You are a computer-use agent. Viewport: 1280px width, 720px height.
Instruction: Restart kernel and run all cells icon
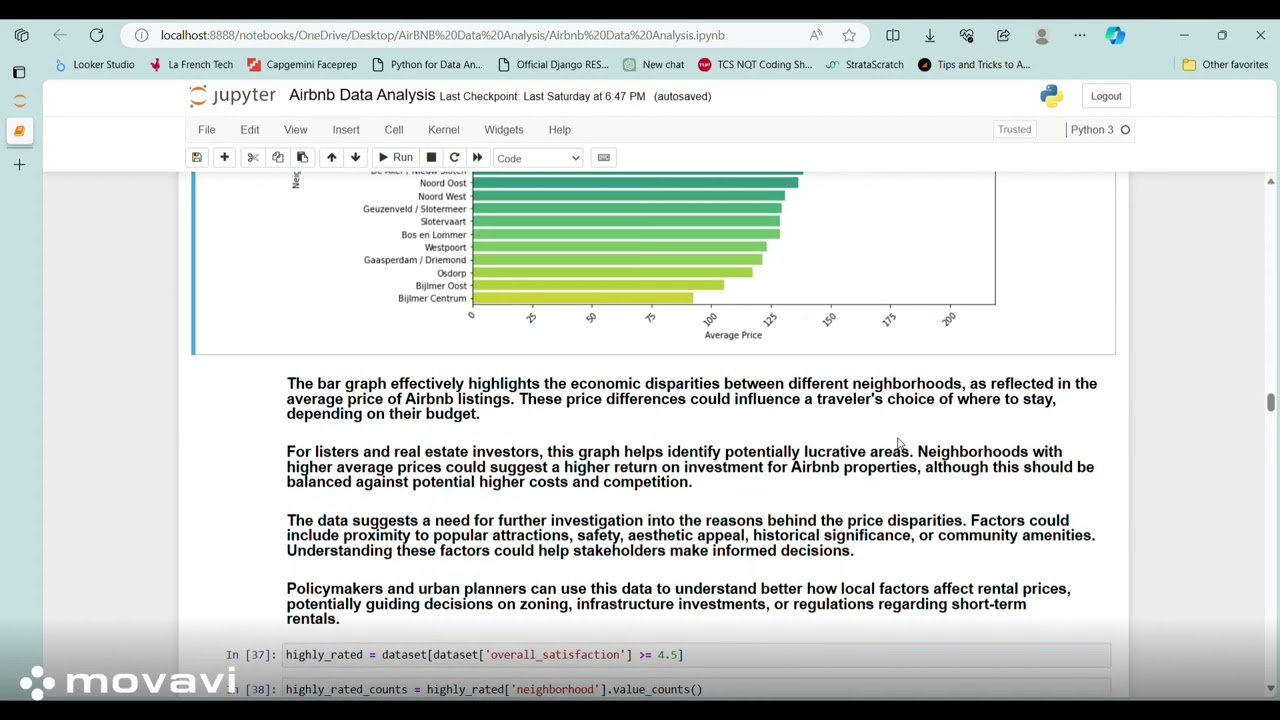pyautogui.click(x=477, y=158)
